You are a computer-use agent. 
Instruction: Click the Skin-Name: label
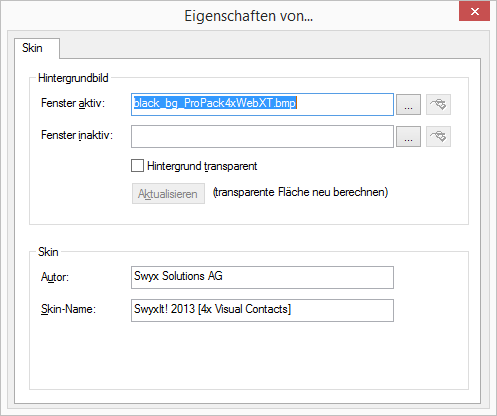point(68,309)
